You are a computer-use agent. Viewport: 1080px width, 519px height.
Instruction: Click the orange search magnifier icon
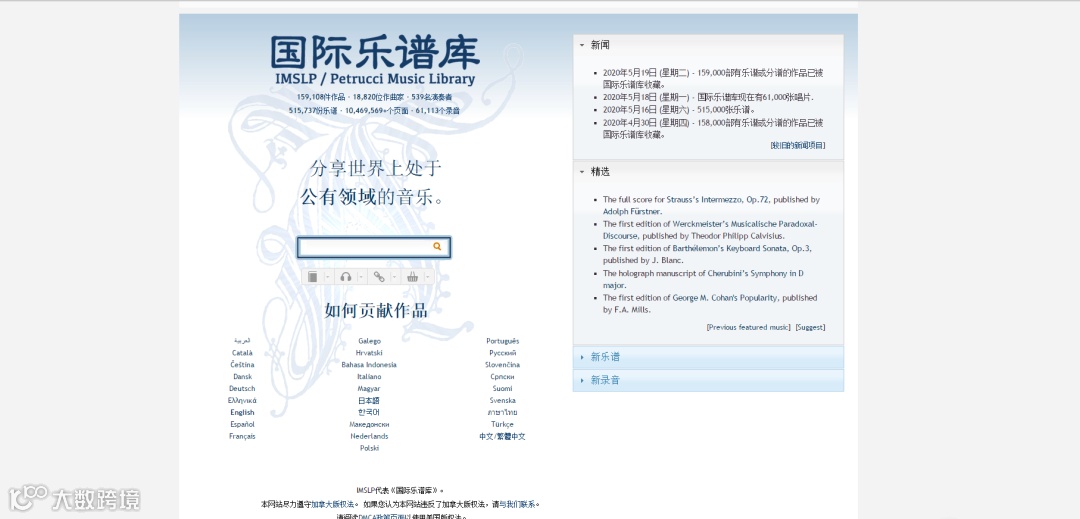pyautogui.click(x=437, y=246)
